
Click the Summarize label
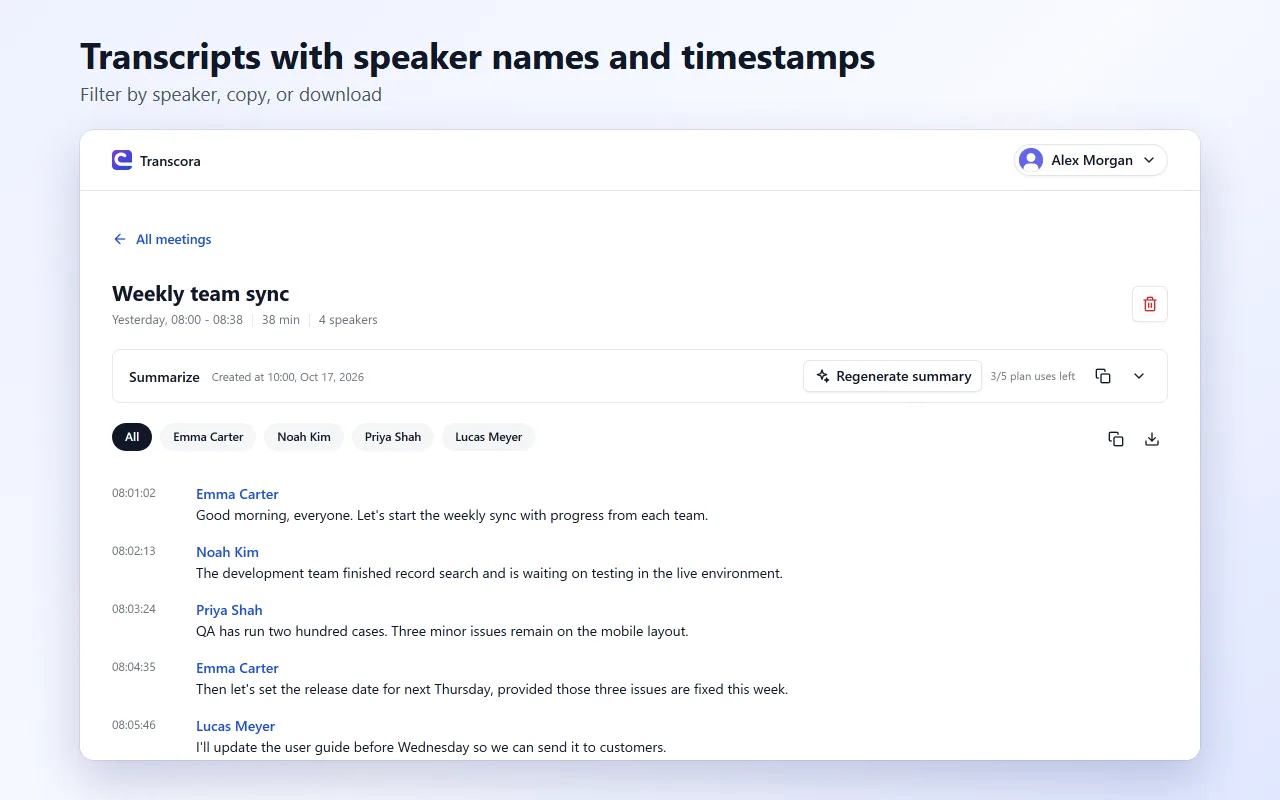(164, 377)
